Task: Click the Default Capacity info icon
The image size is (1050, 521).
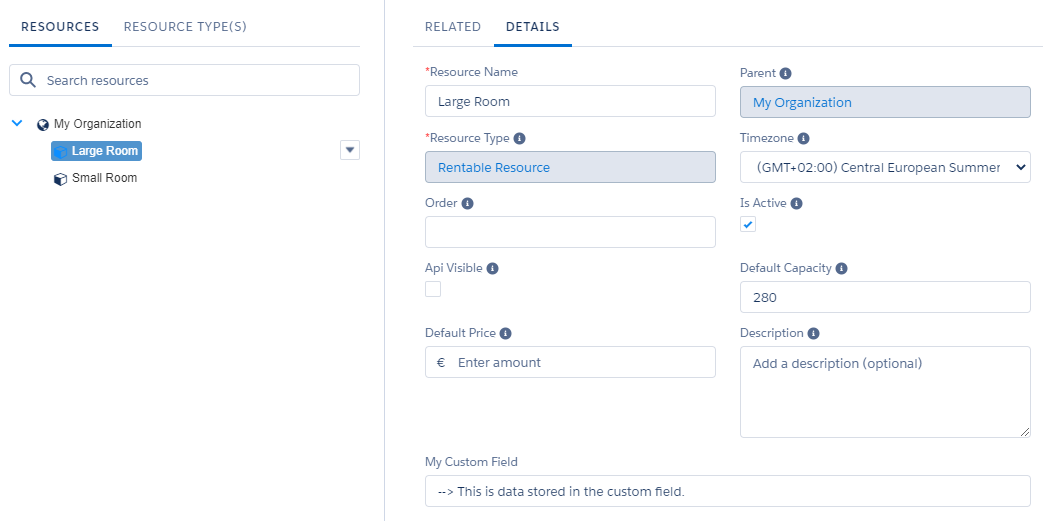Action: click(842, 269)
